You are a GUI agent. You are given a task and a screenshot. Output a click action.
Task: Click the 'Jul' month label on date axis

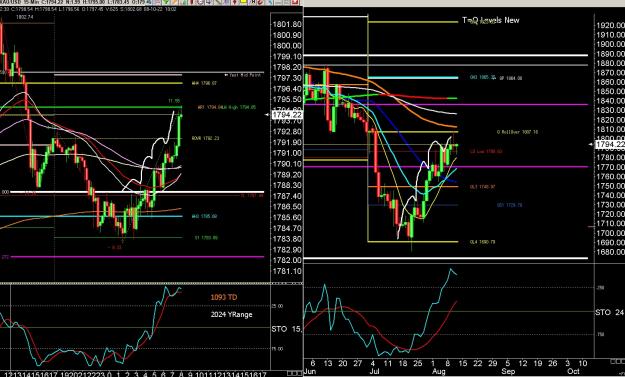point(374,371)
